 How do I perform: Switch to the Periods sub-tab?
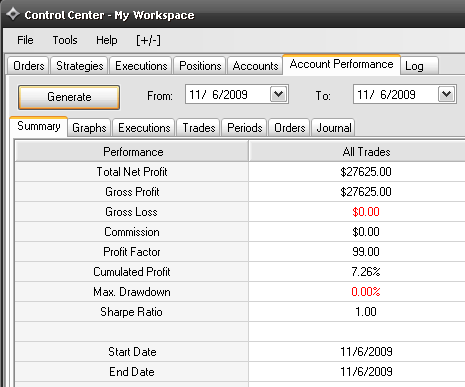click(245, 128)
